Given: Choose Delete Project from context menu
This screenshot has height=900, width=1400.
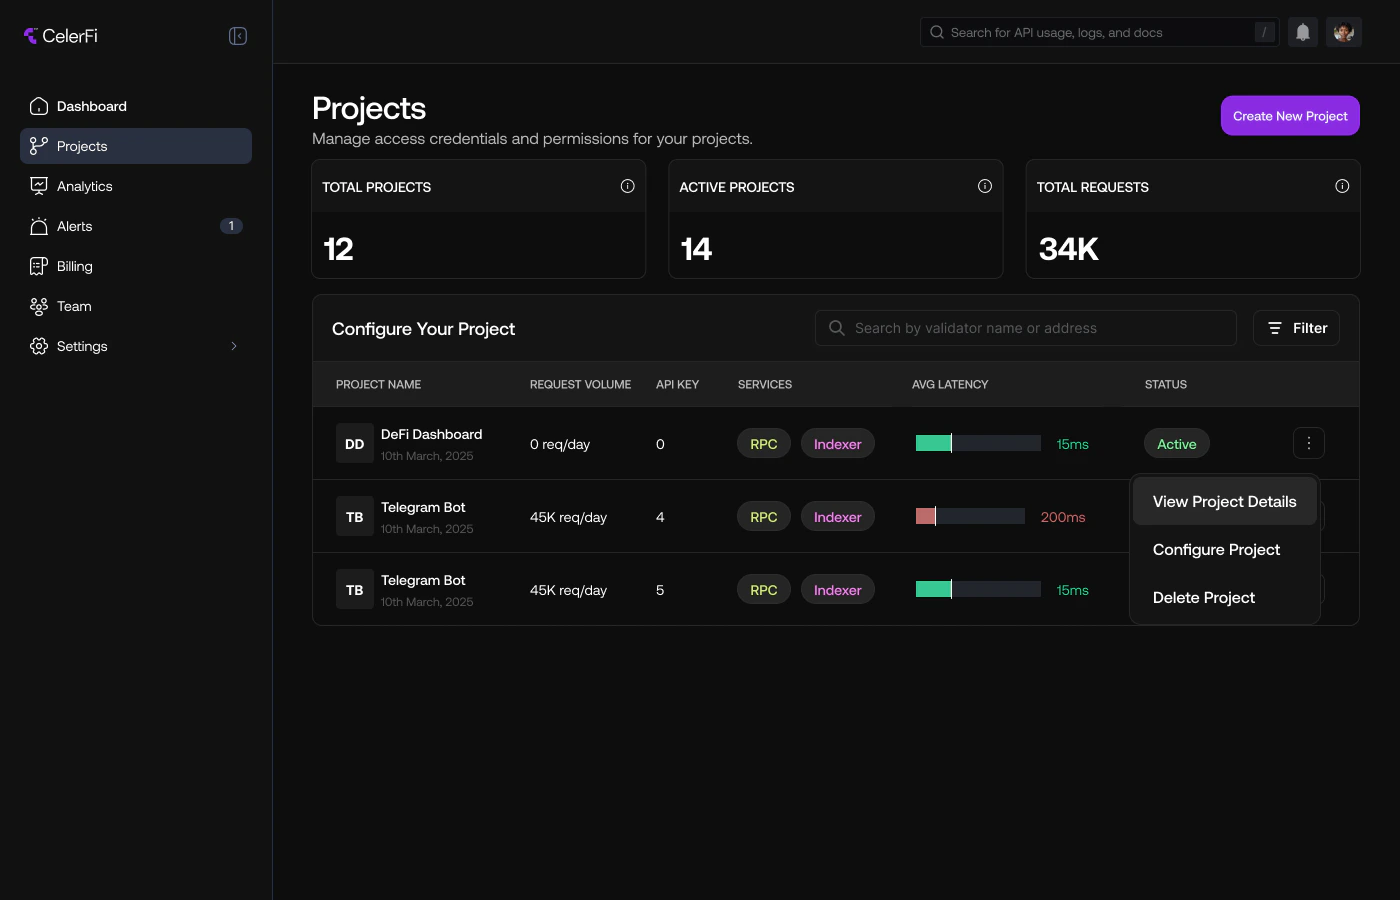Looking at the screenshot, I should 1204,597.
